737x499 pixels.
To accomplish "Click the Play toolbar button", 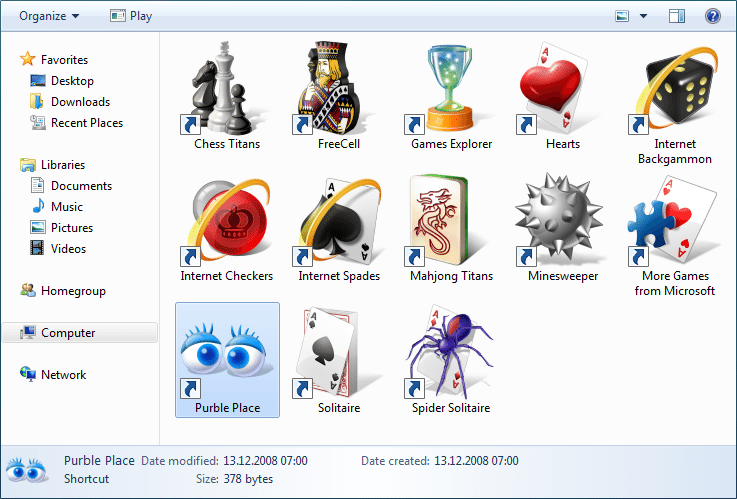I will (131, 16).
